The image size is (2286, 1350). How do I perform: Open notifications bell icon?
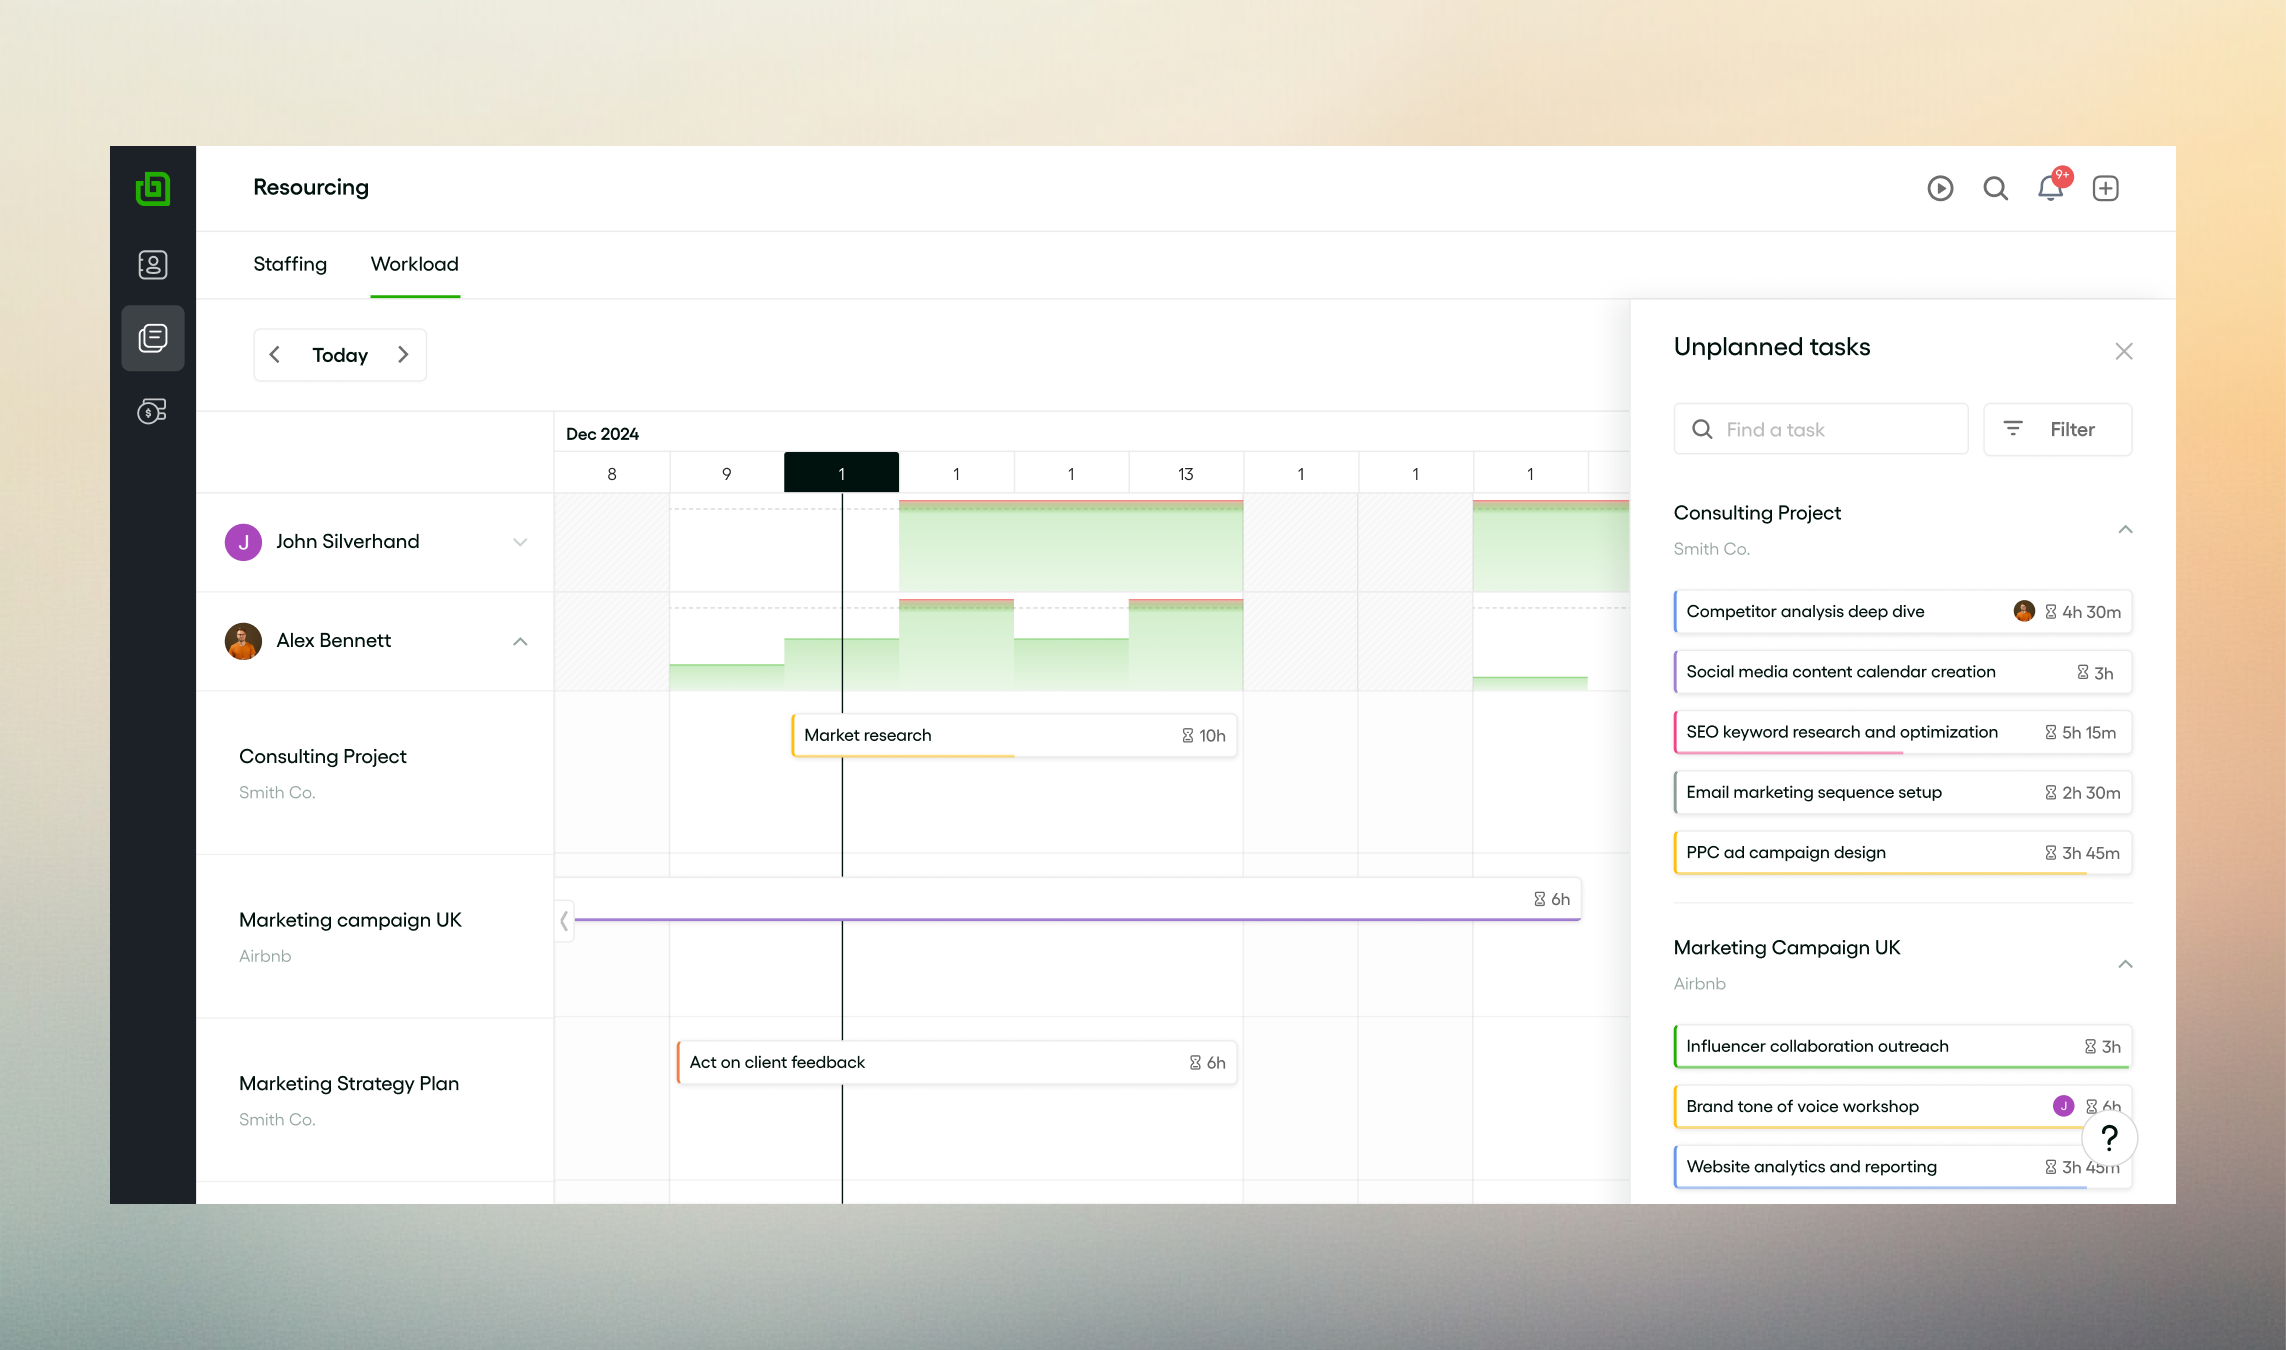[x=2050, y=188]
